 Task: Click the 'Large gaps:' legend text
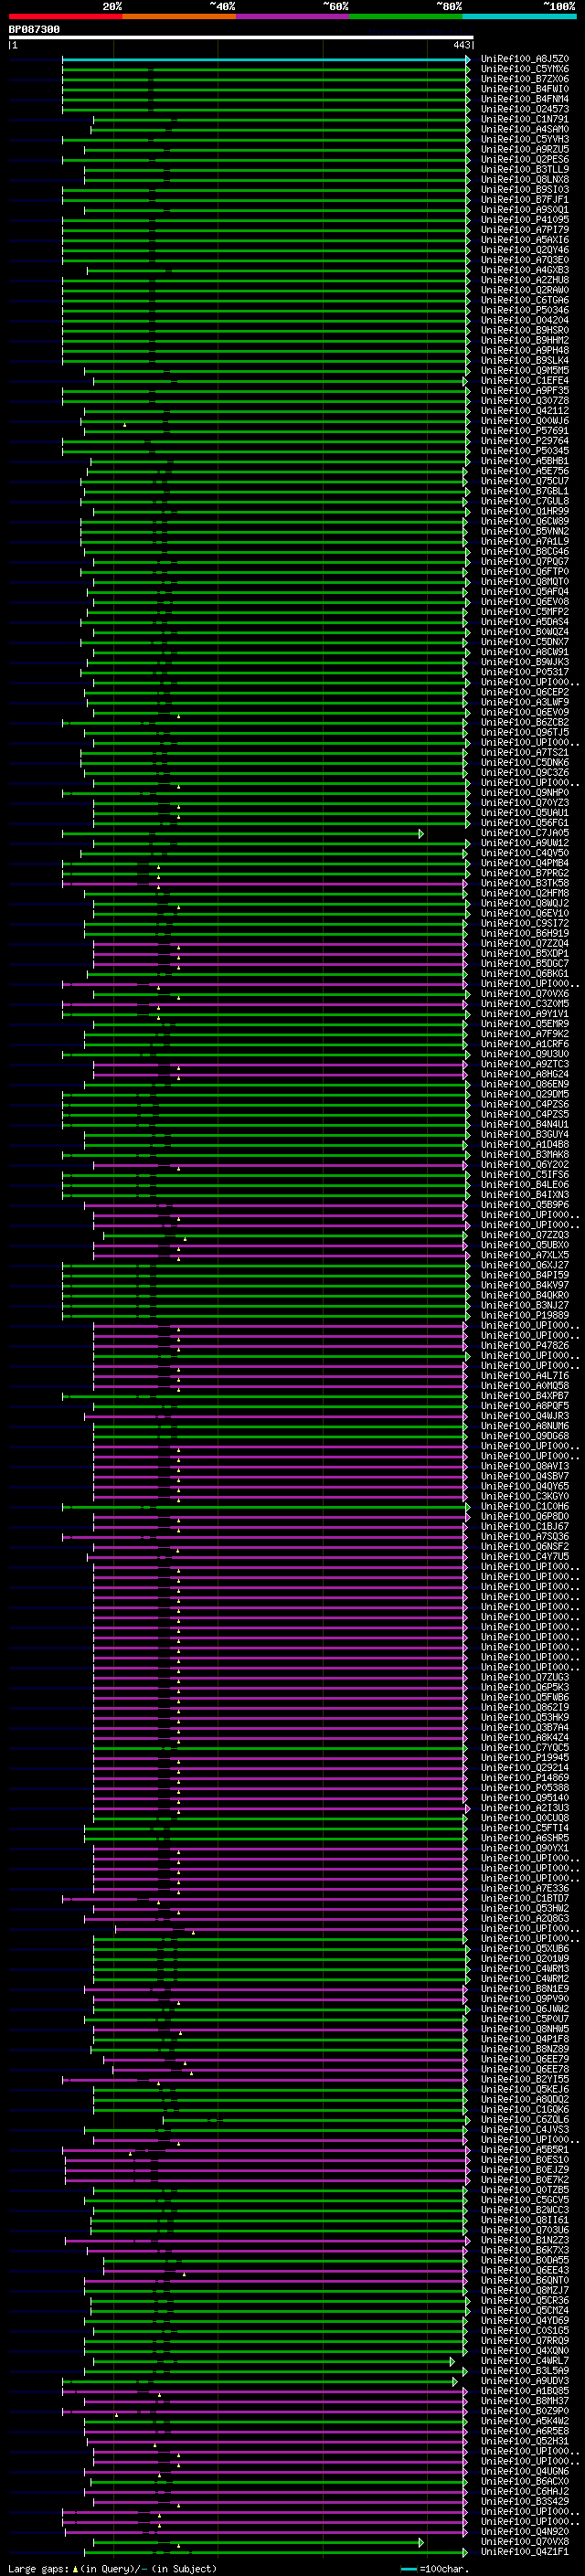[x=39, y=2568]
